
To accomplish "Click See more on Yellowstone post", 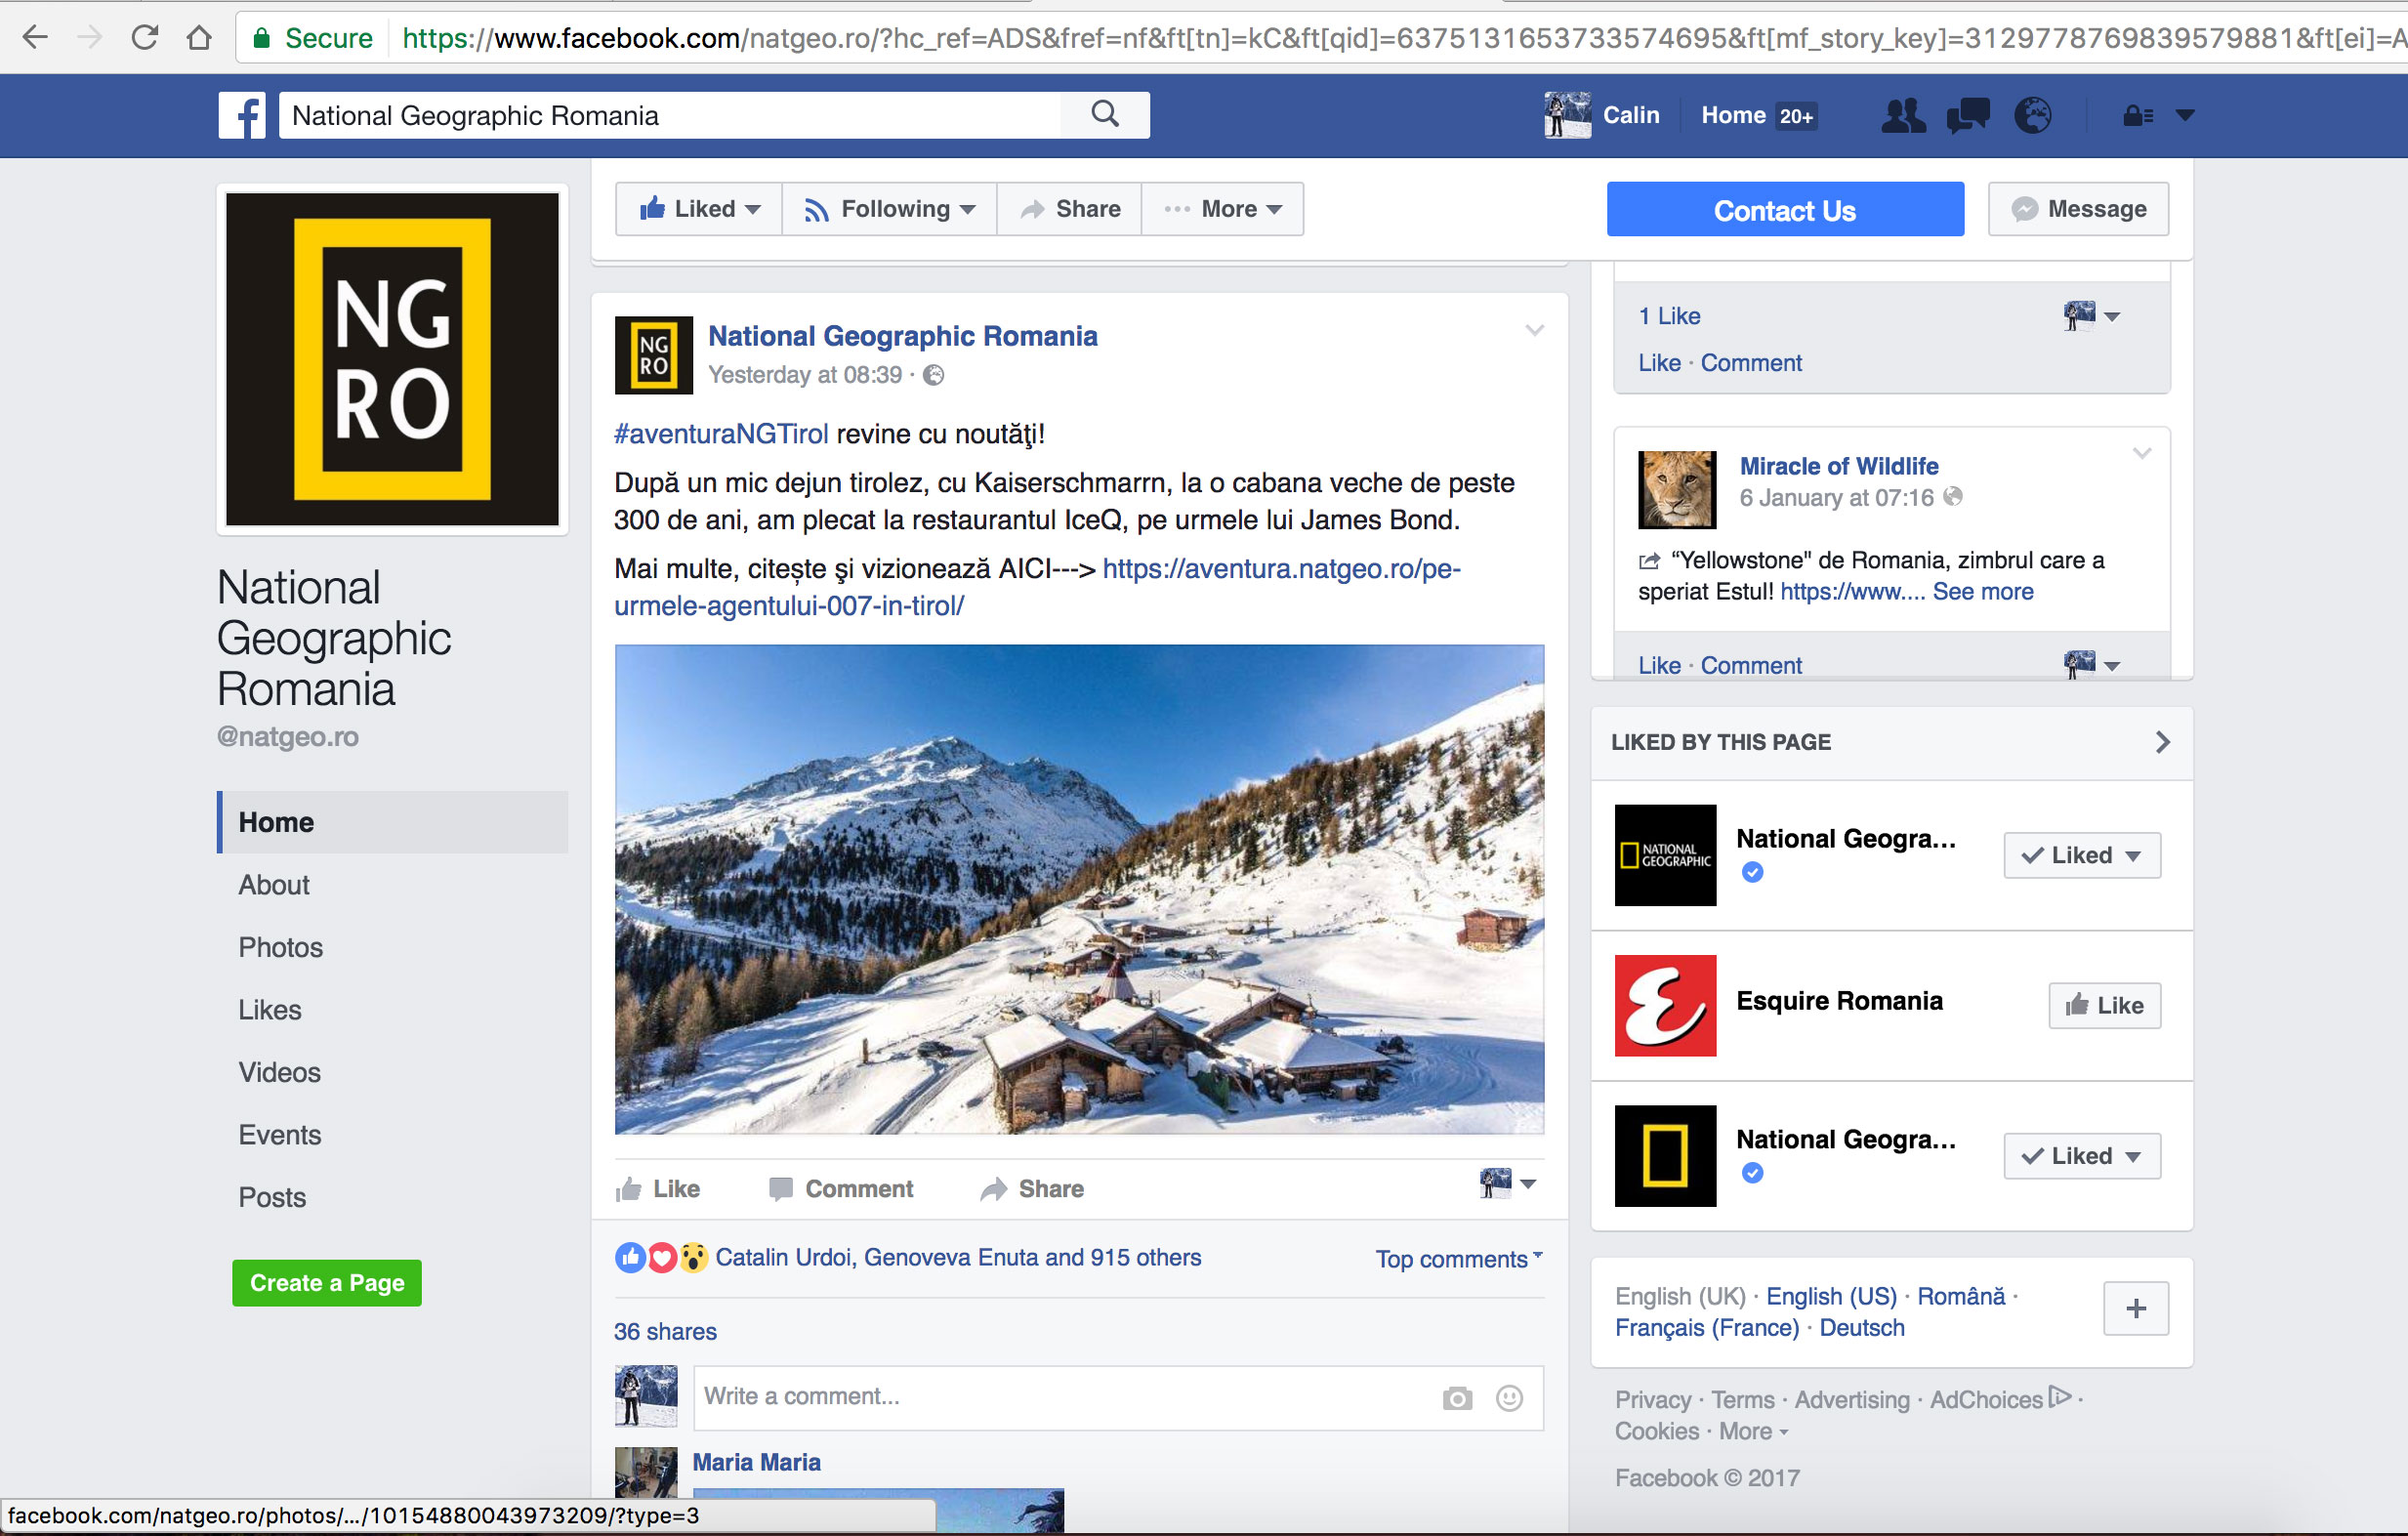I will tap(1982, 591).
